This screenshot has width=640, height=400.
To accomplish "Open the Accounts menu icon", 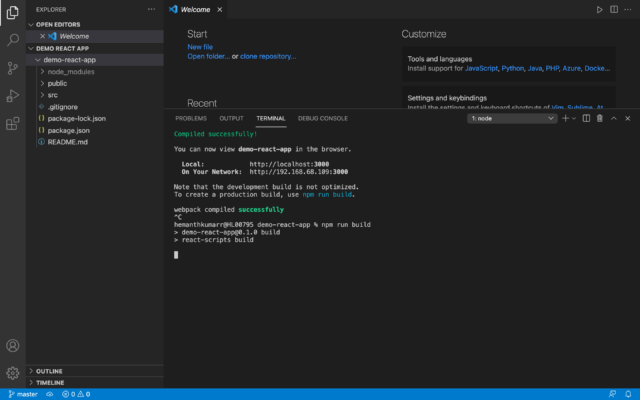I will point(13,346).
